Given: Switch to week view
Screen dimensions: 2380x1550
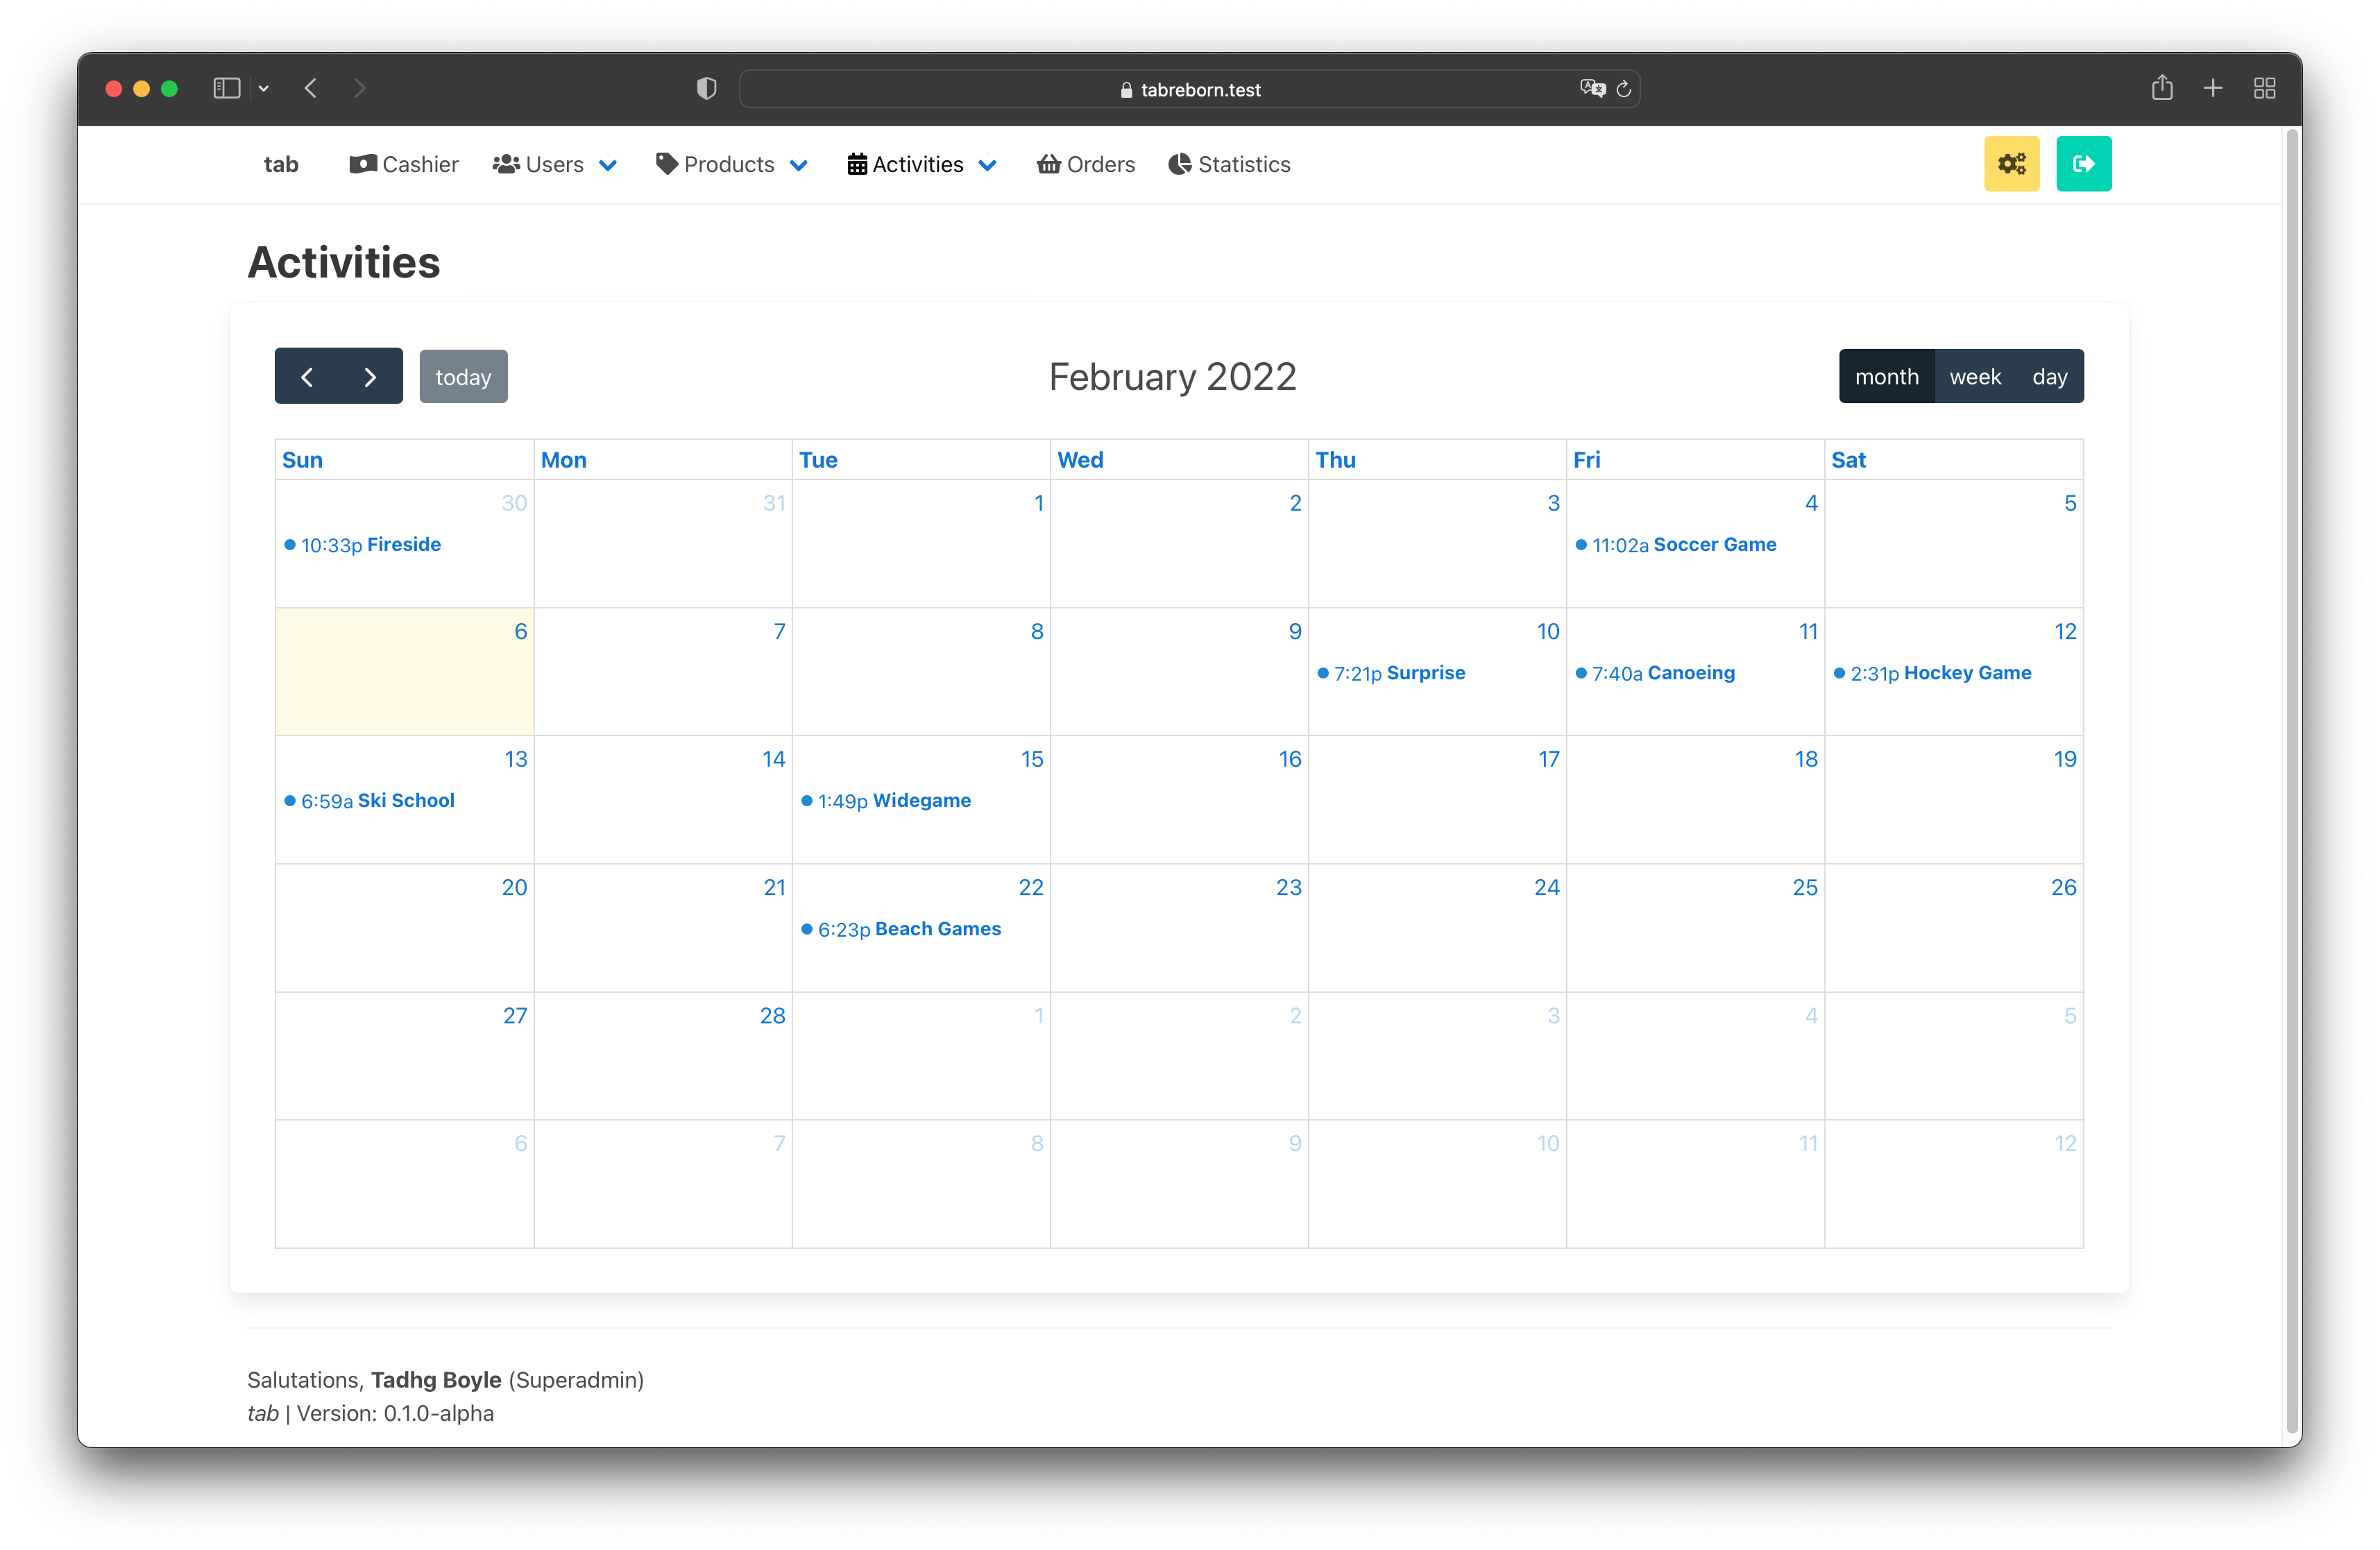Looking at the screenshot, I should pyautogui.click(x=1976, y=376).
